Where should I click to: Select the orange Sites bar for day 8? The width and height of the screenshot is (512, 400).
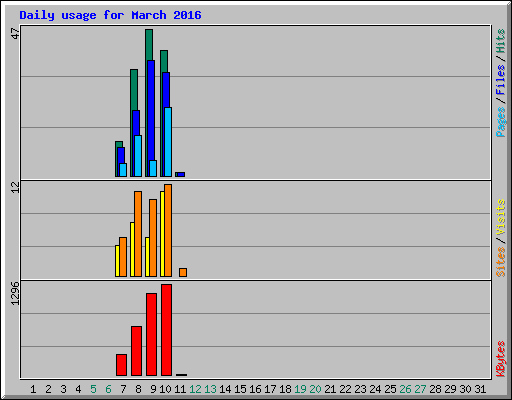point(138,234)
